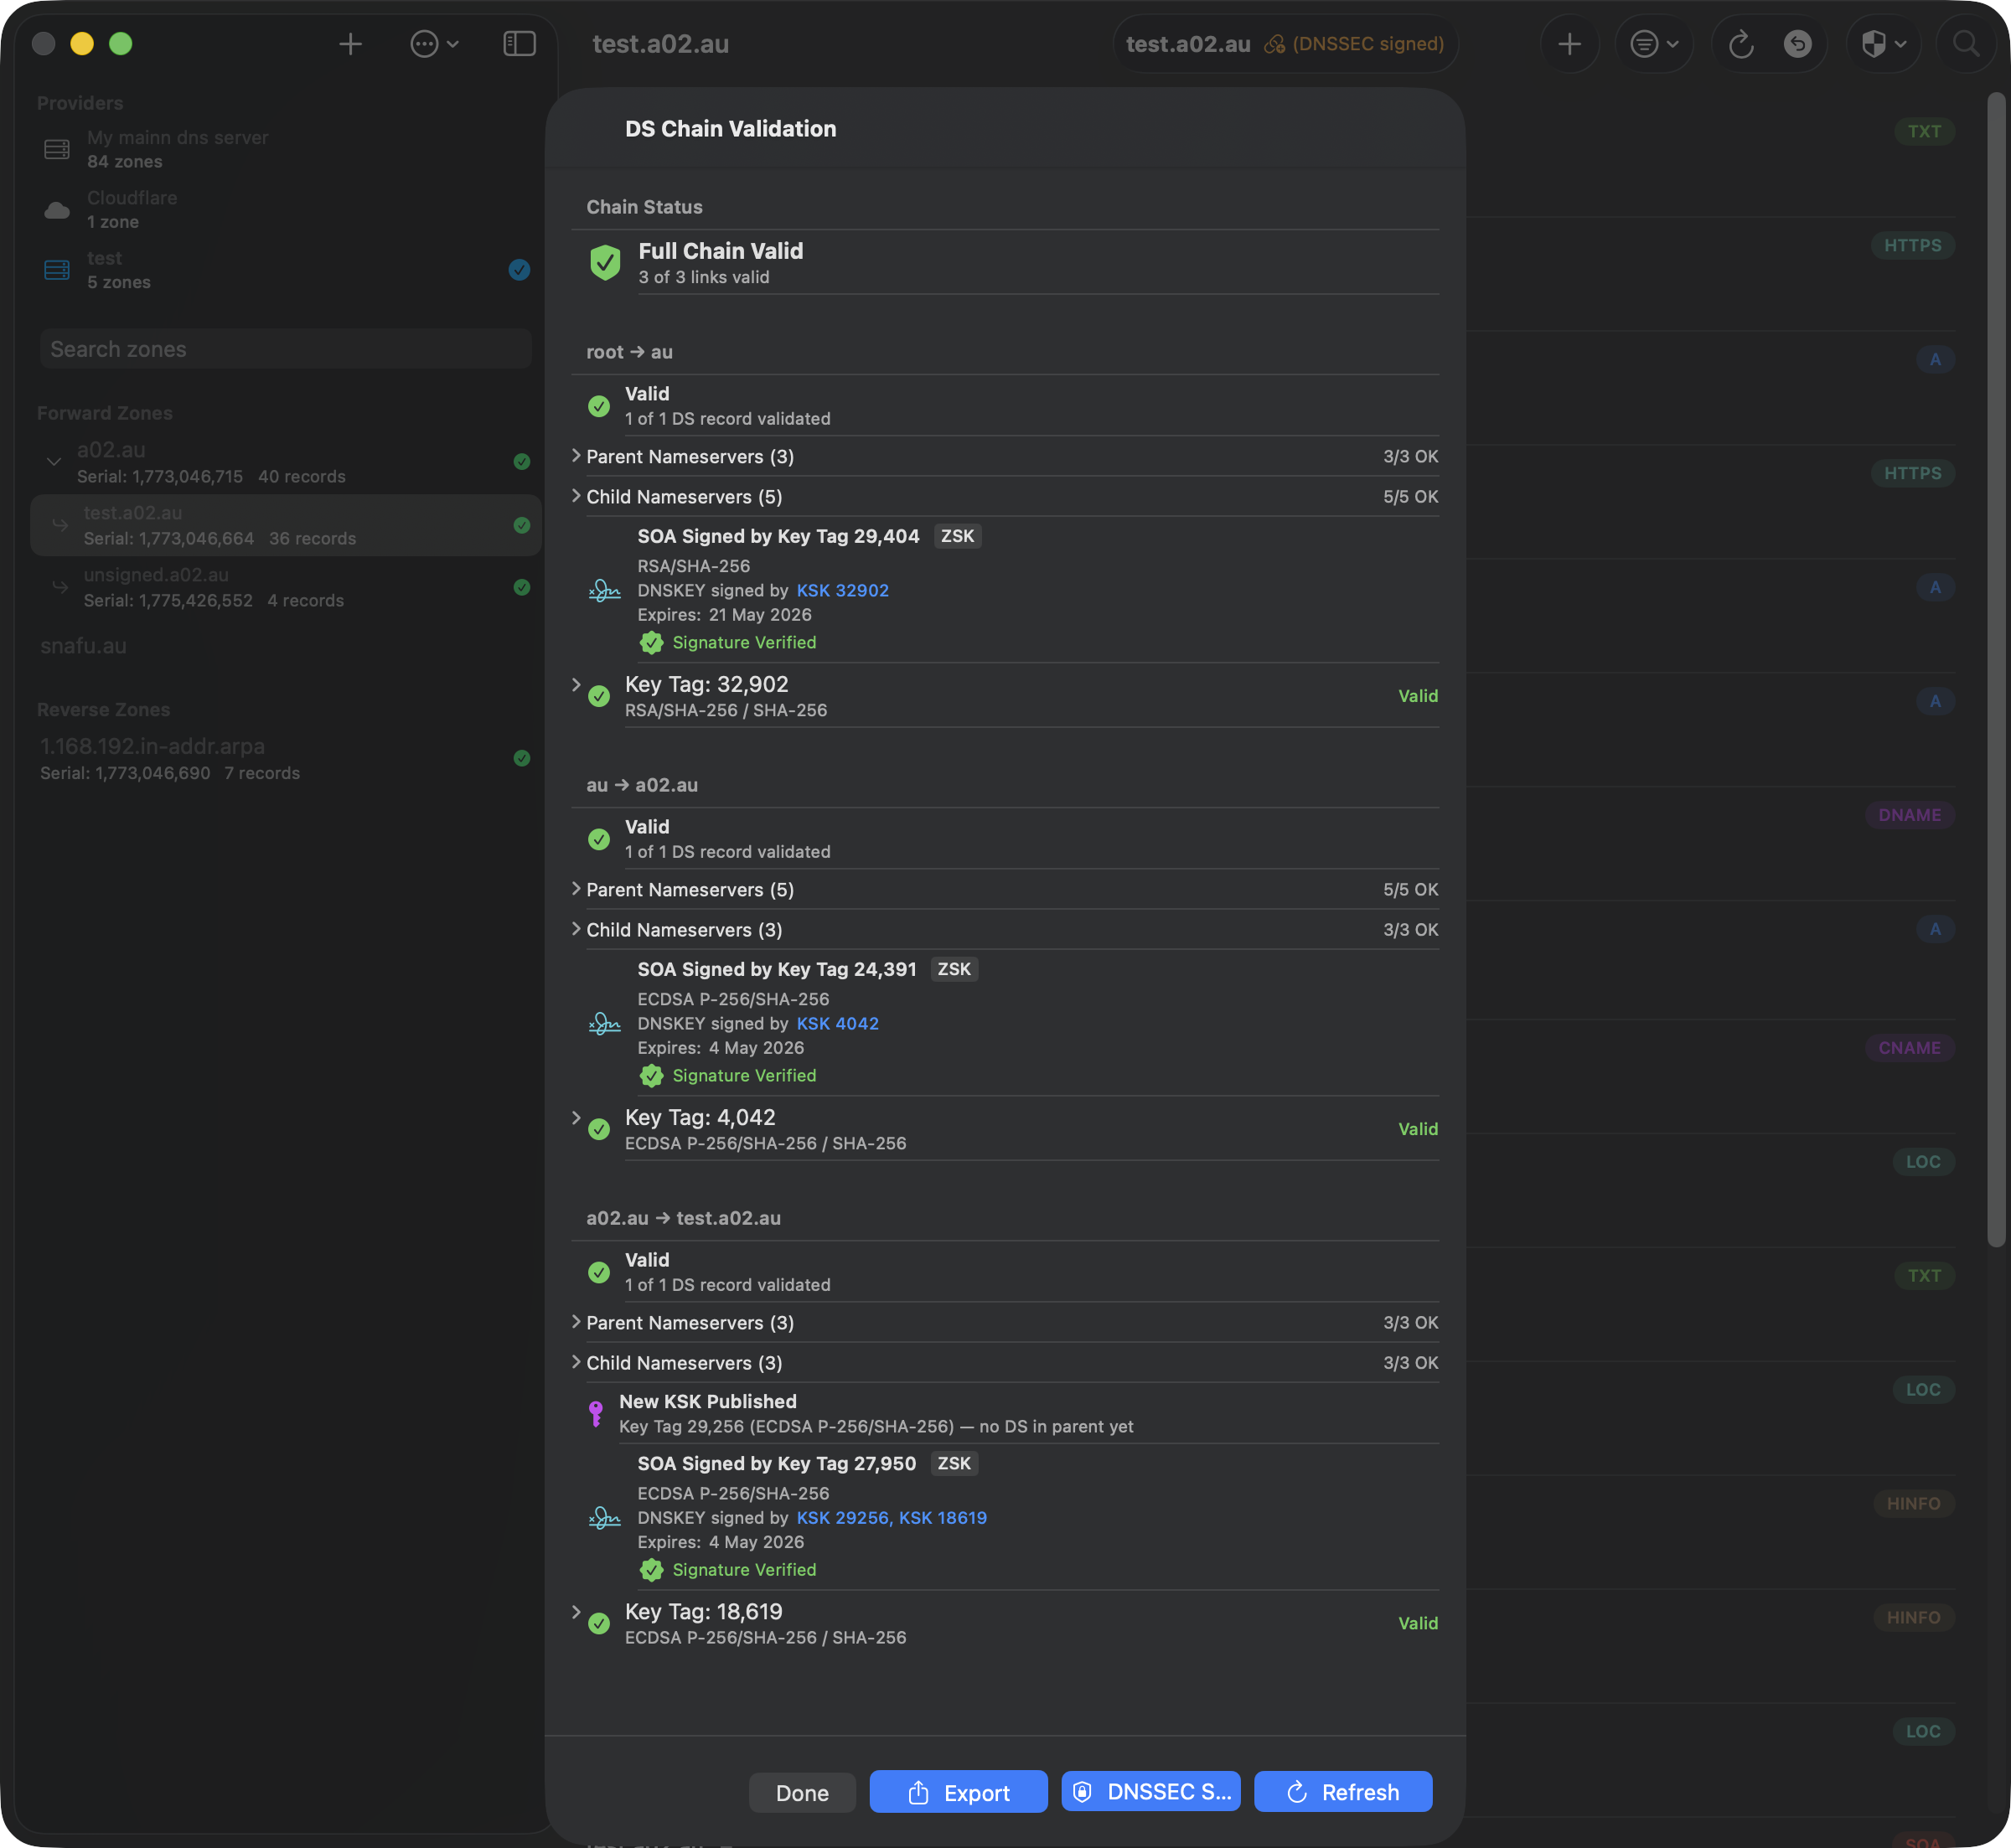
Task: Click the search magnifier icon in toolbar
Action: click(1966, 44)
